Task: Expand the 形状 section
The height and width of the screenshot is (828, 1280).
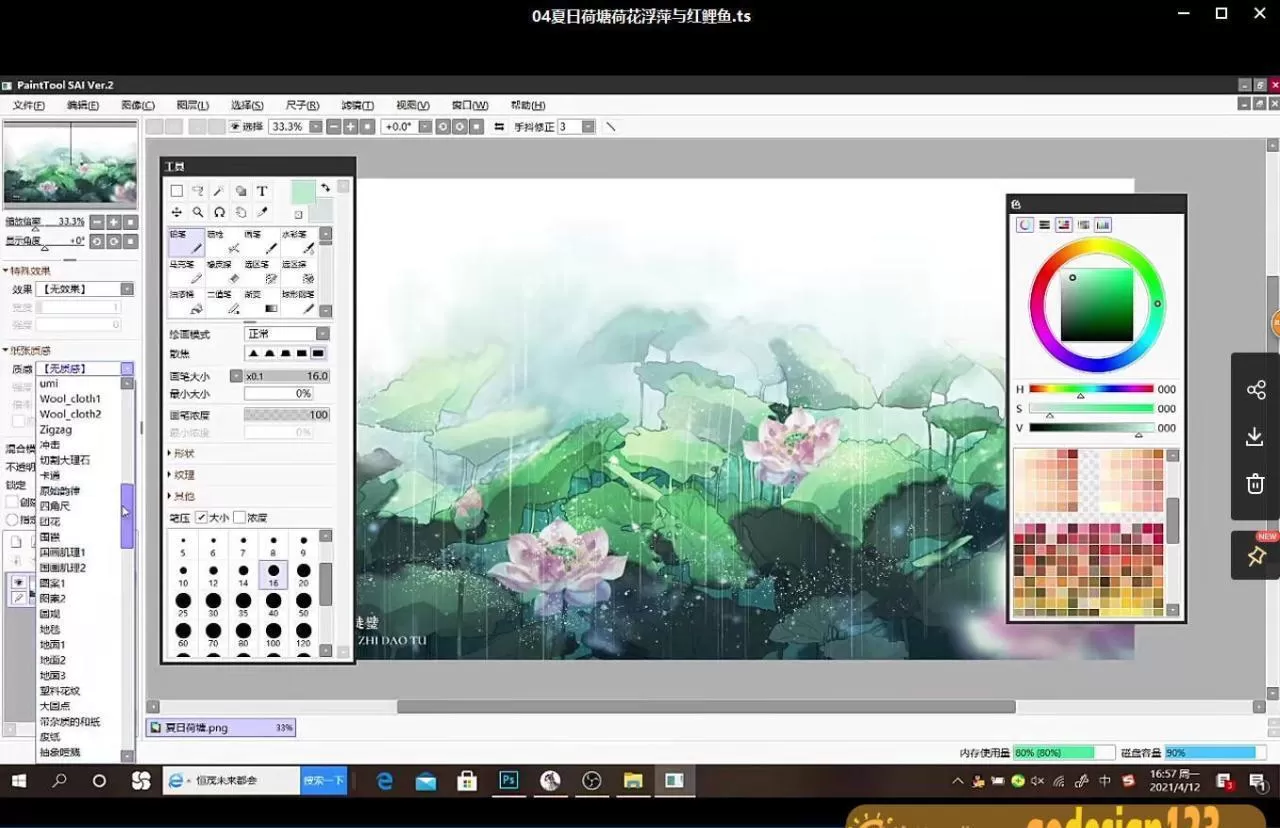Action: pyautogui.click(x=183, y=454)
